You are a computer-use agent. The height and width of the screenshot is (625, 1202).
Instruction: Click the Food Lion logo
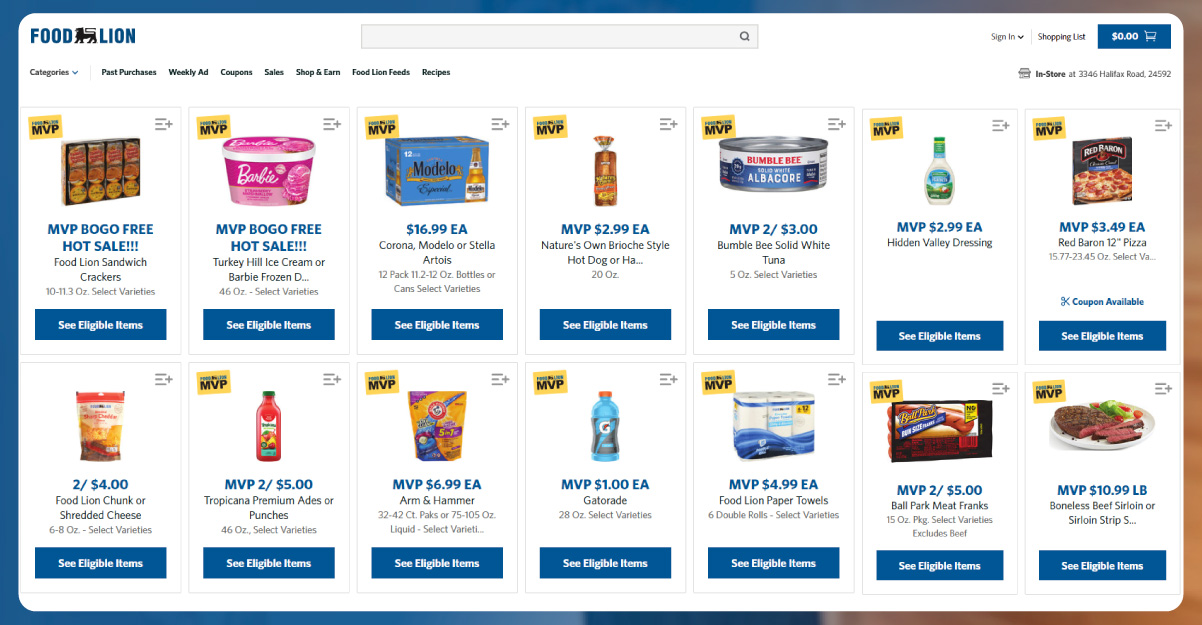point(83,36)
